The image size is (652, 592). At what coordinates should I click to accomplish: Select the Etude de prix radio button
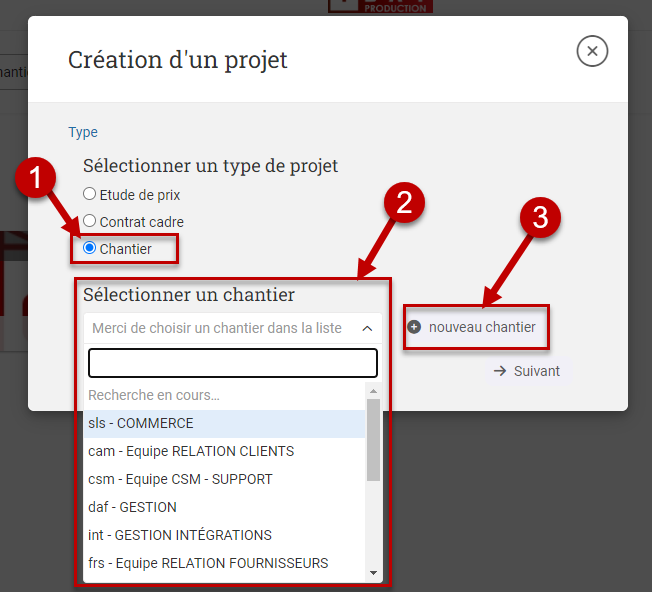pos(90,194)
